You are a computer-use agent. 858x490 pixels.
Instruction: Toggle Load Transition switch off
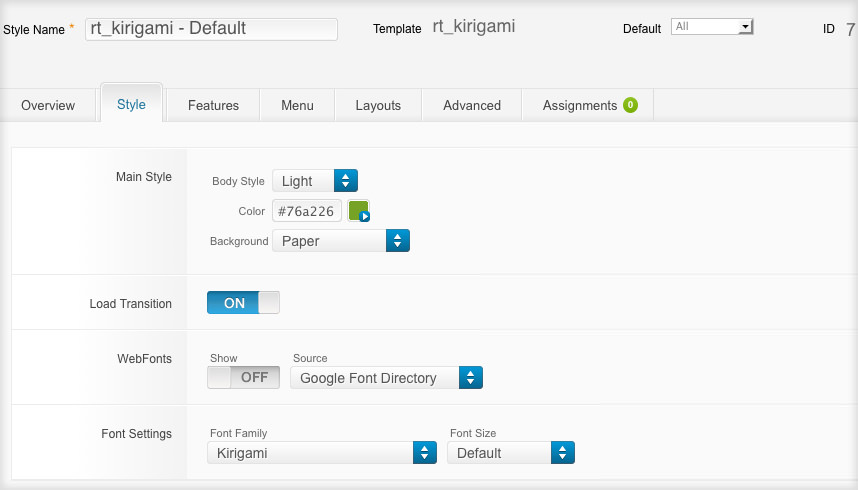pyautogui.click(x=243, y=303)
